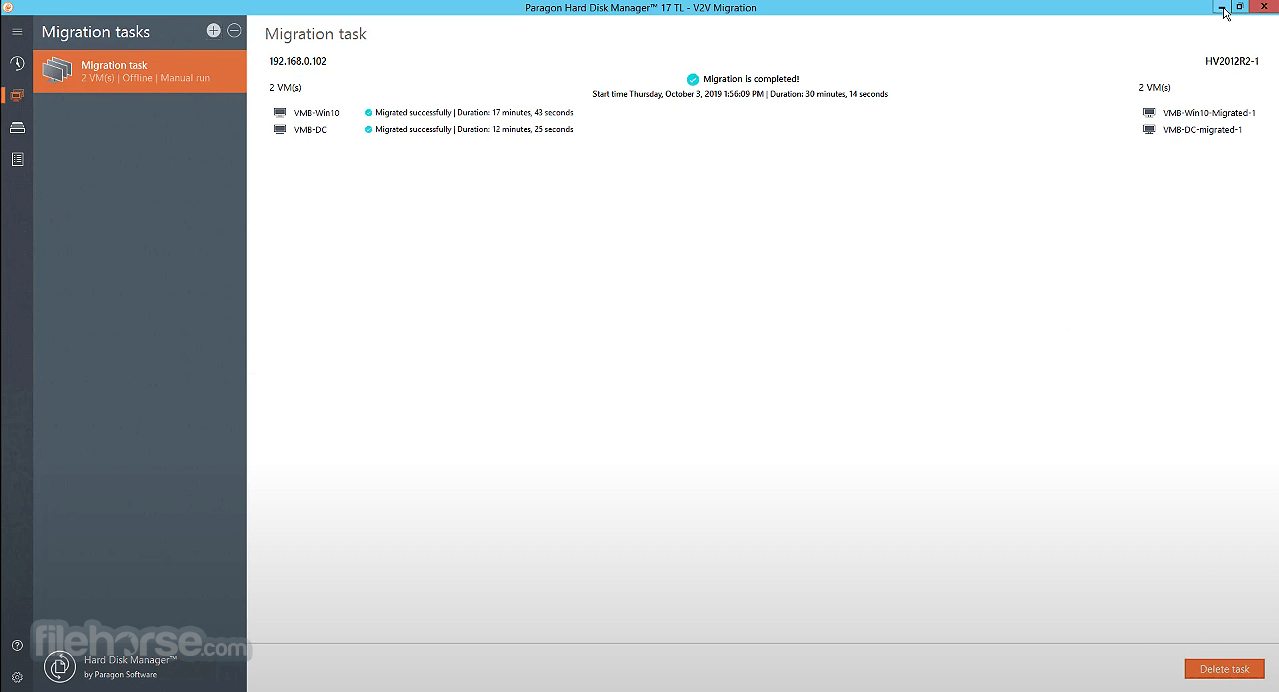
Task: Click the VMB-Win10 source VM icon
Action: [x=280, y=113]
